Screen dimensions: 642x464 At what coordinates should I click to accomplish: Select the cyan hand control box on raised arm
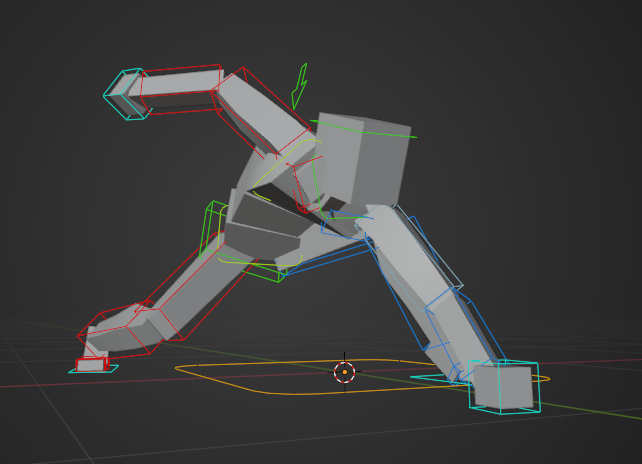point(127,95)
